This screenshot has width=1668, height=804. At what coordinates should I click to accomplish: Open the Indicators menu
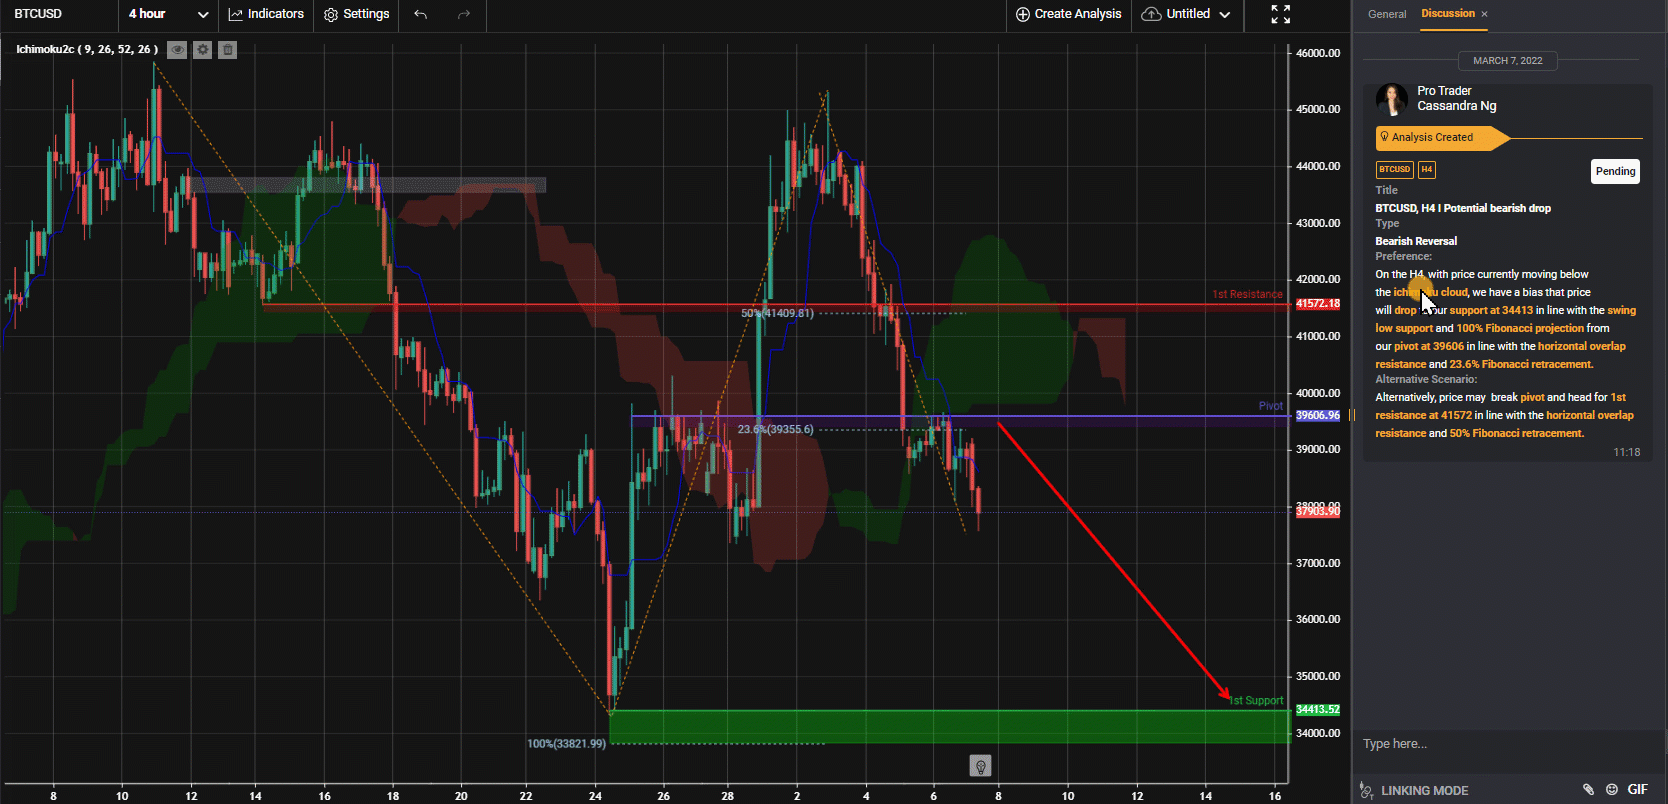click(x=266, y=14)
